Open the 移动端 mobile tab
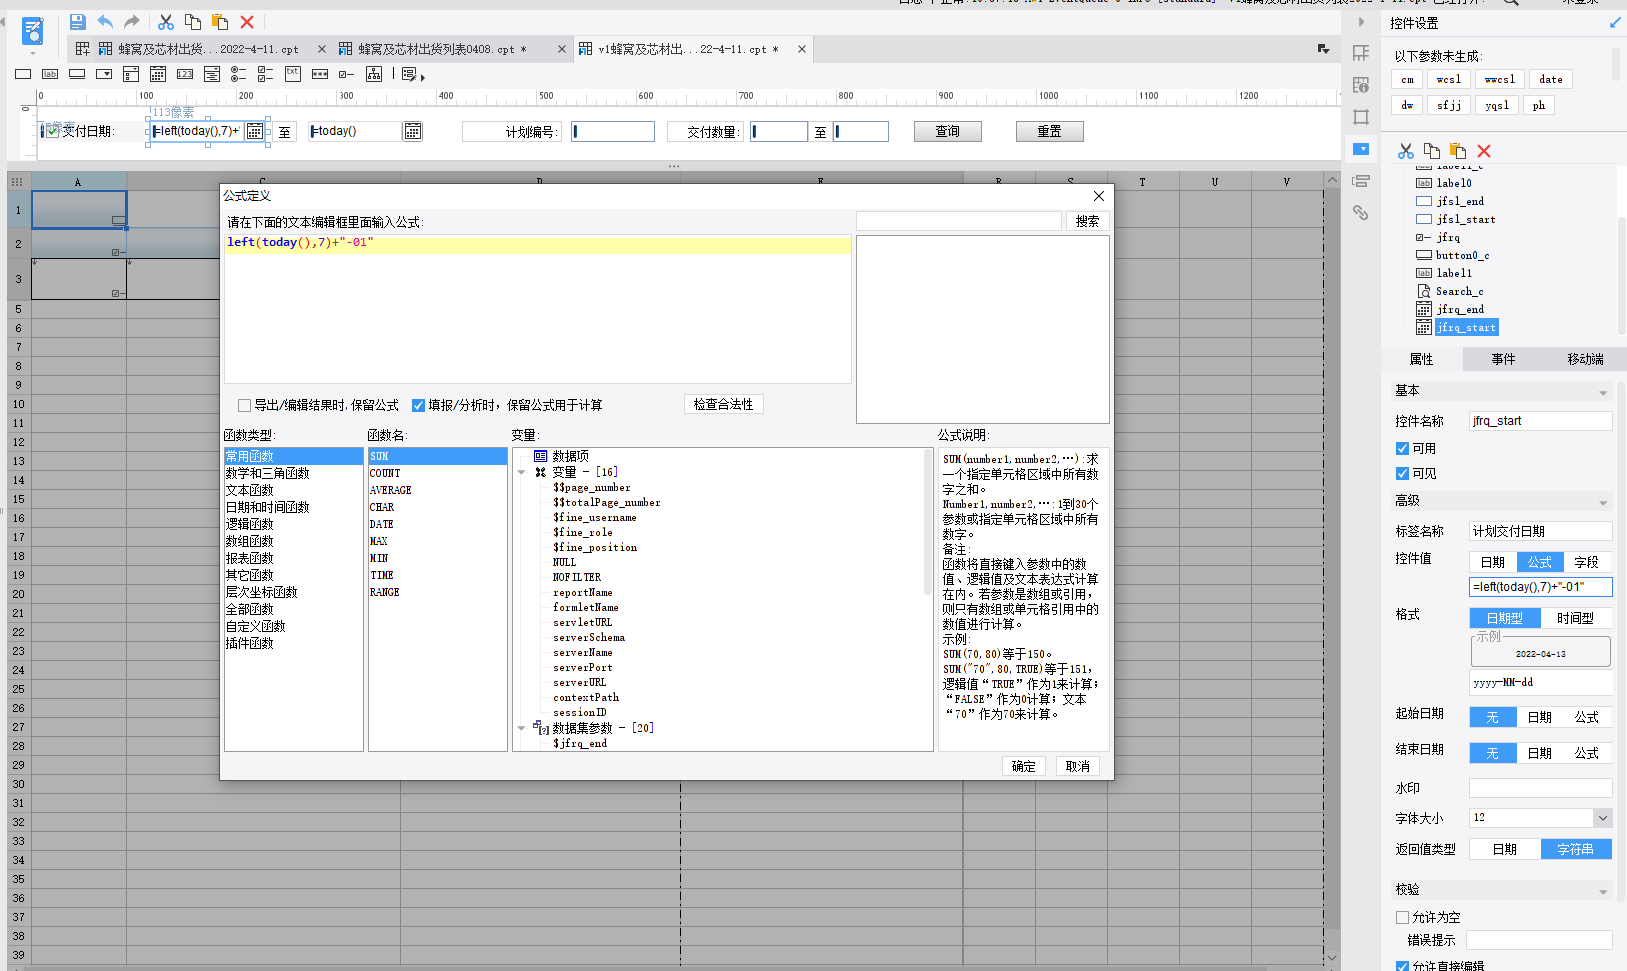 coord(1585,359)
